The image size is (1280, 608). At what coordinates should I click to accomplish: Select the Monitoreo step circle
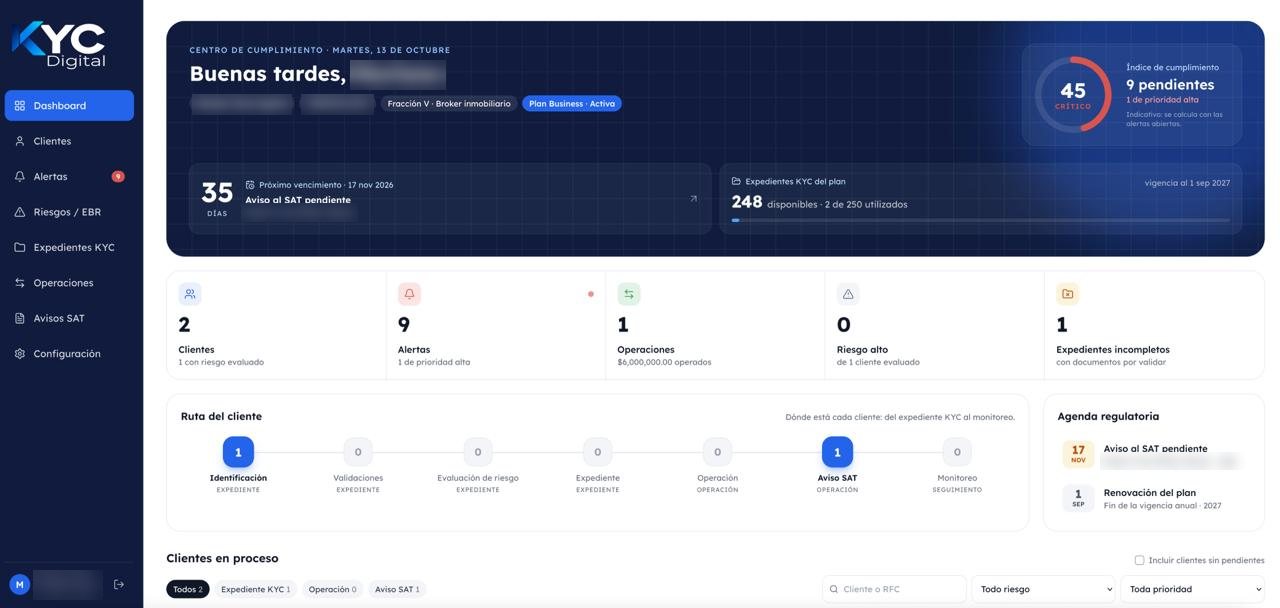tap(957, 452)
